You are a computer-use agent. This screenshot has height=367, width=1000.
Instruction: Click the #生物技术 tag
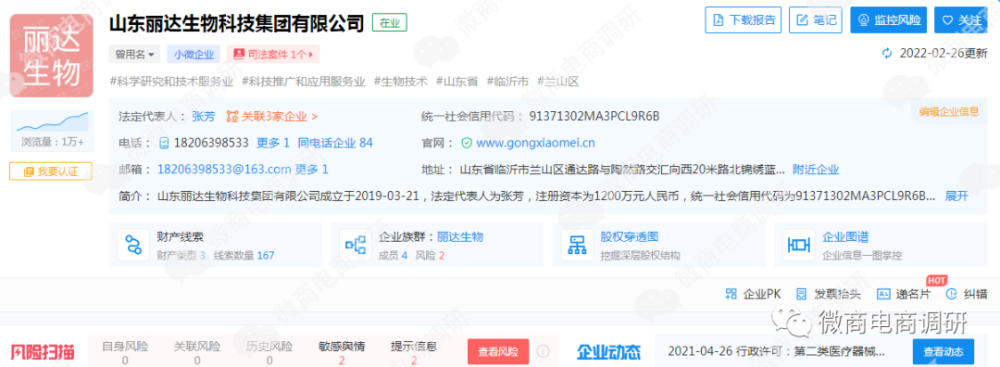point(401,82)
